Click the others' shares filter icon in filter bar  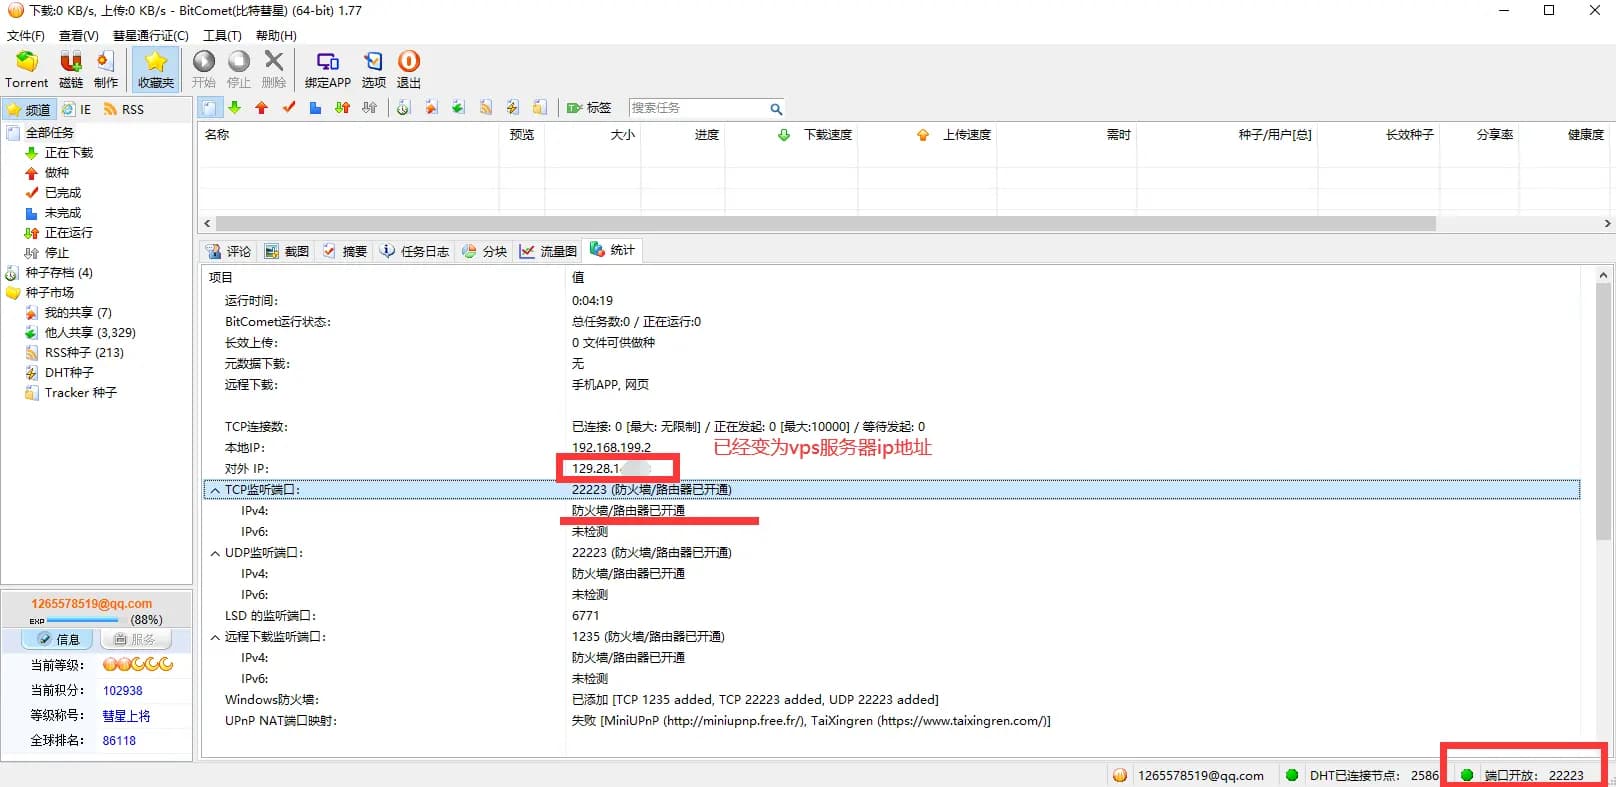pos(458,108)
